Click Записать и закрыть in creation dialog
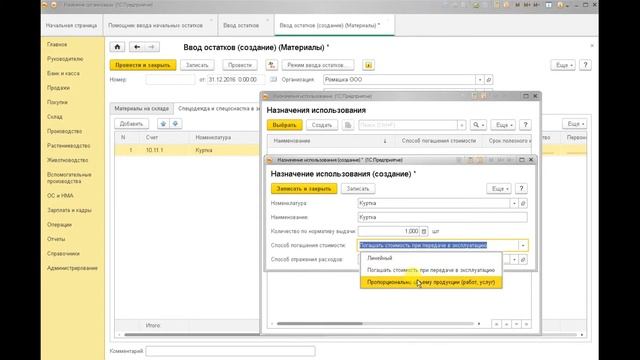This screenshot has height=360, width=640. pos(304,189)
